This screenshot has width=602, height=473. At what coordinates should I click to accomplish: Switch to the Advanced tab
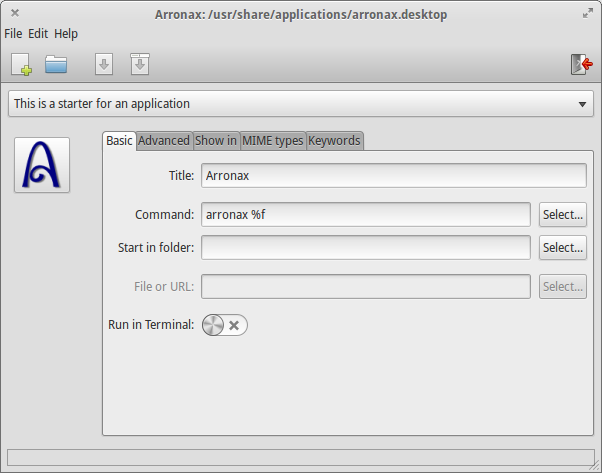[x=164, y=141]
